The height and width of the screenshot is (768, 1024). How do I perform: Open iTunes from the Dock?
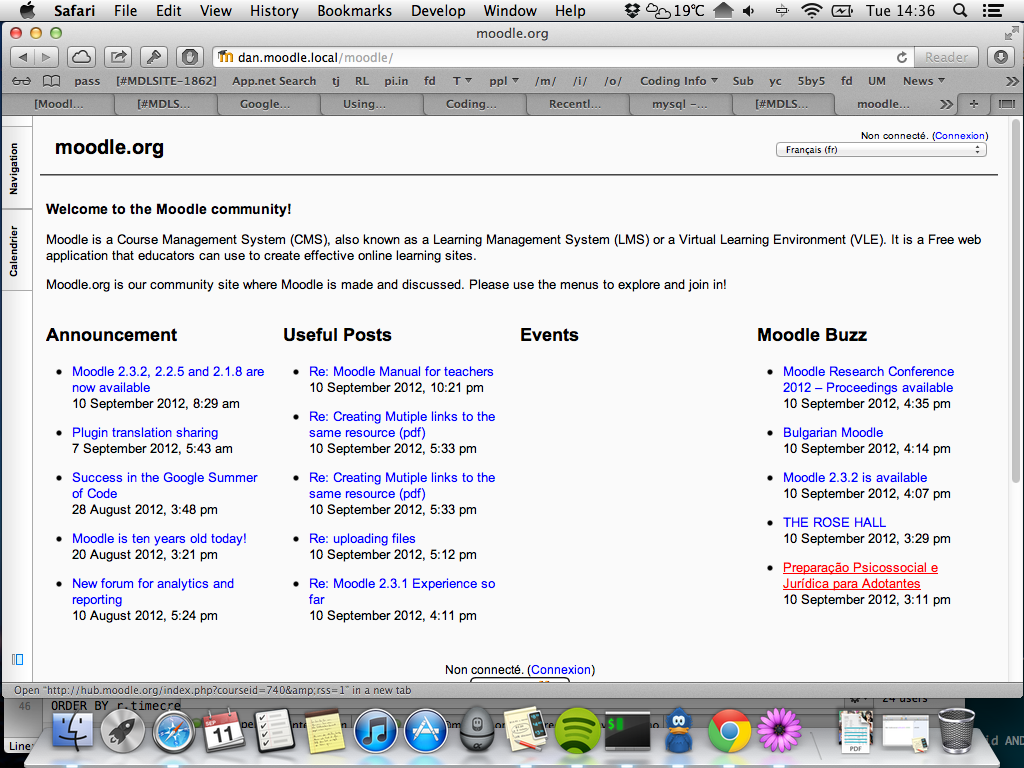click(375, 731)
